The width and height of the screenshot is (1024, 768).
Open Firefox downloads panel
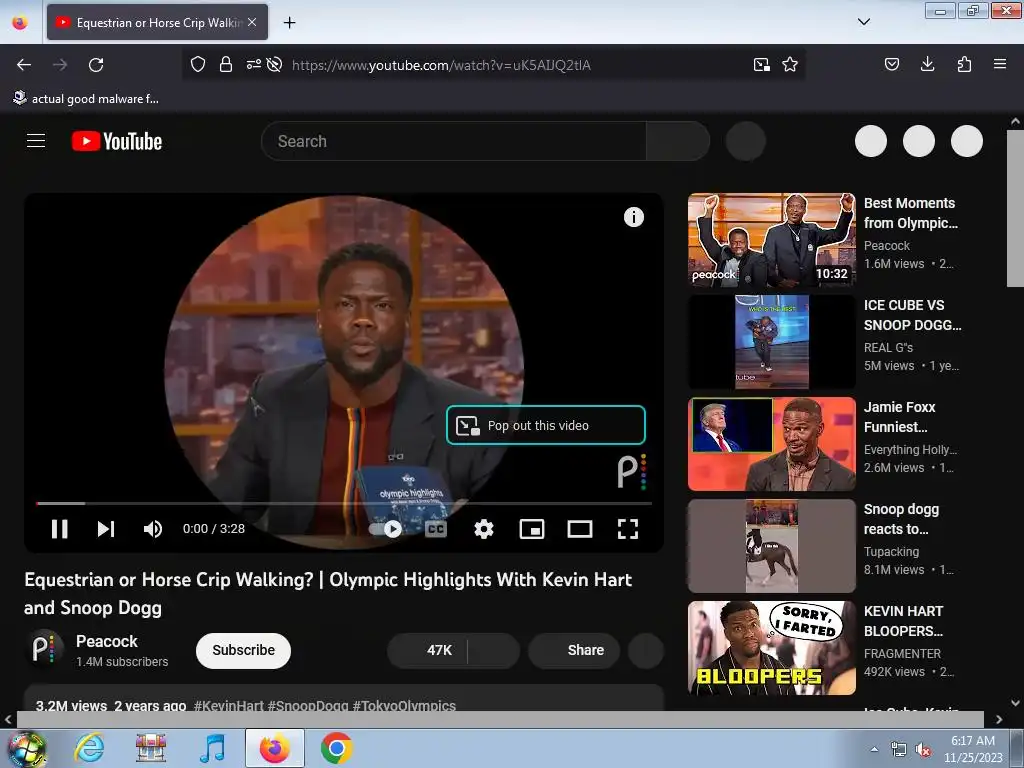tap(927, 64)
